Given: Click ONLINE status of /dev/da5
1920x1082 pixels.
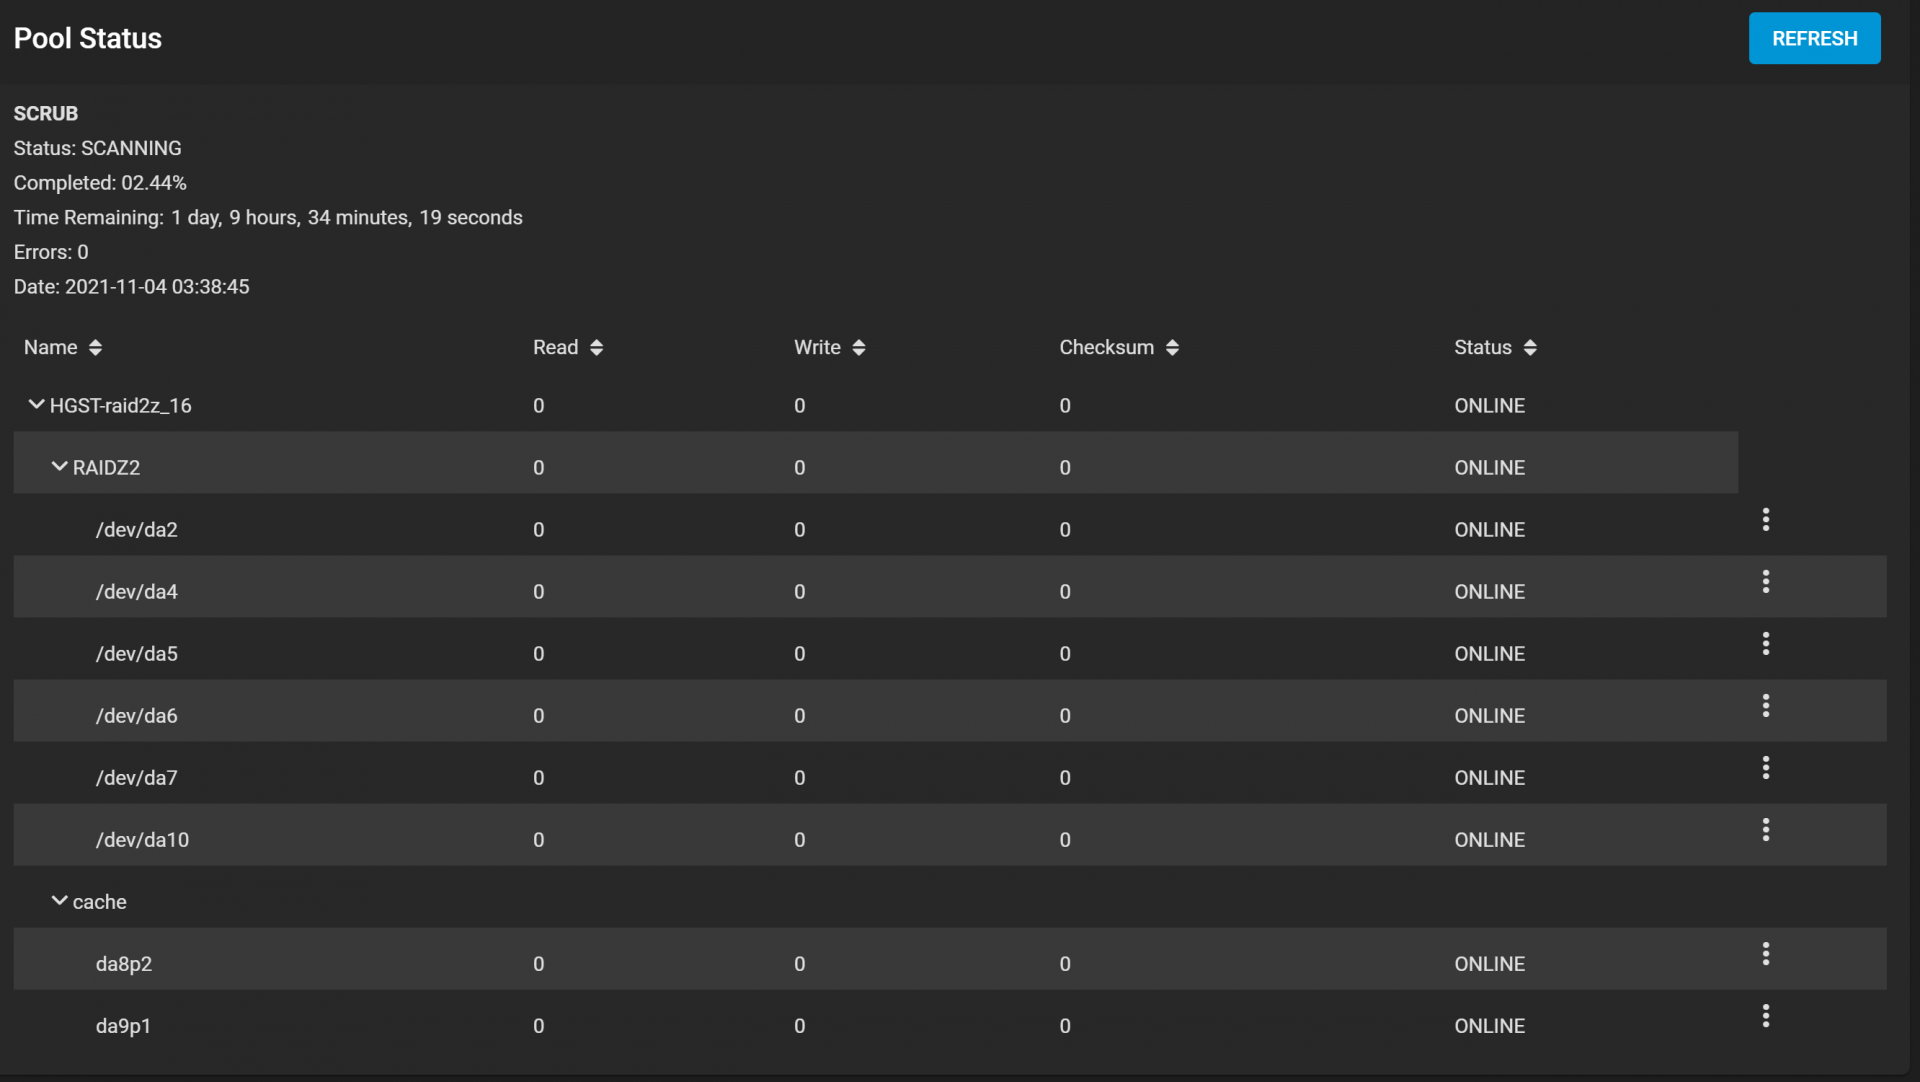Looking at the screenshot, I should (x=1489, y=654).
